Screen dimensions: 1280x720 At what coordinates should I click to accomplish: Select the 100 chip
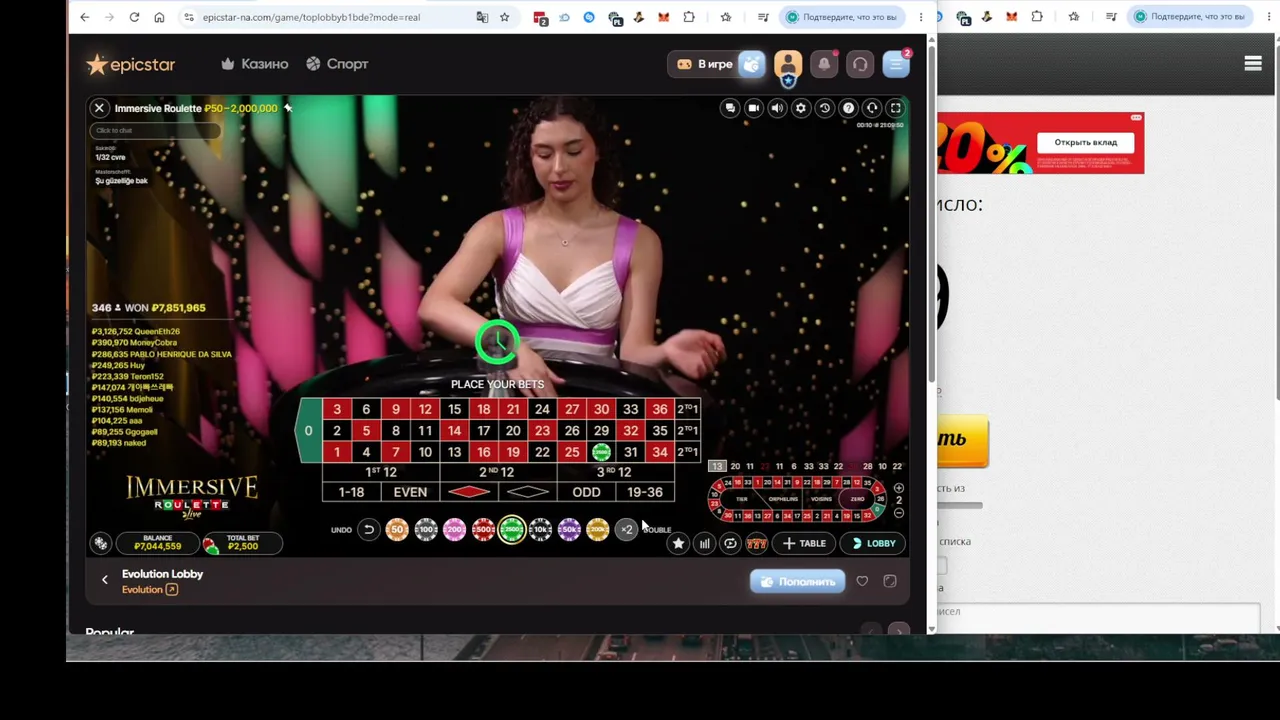point(426,530)
